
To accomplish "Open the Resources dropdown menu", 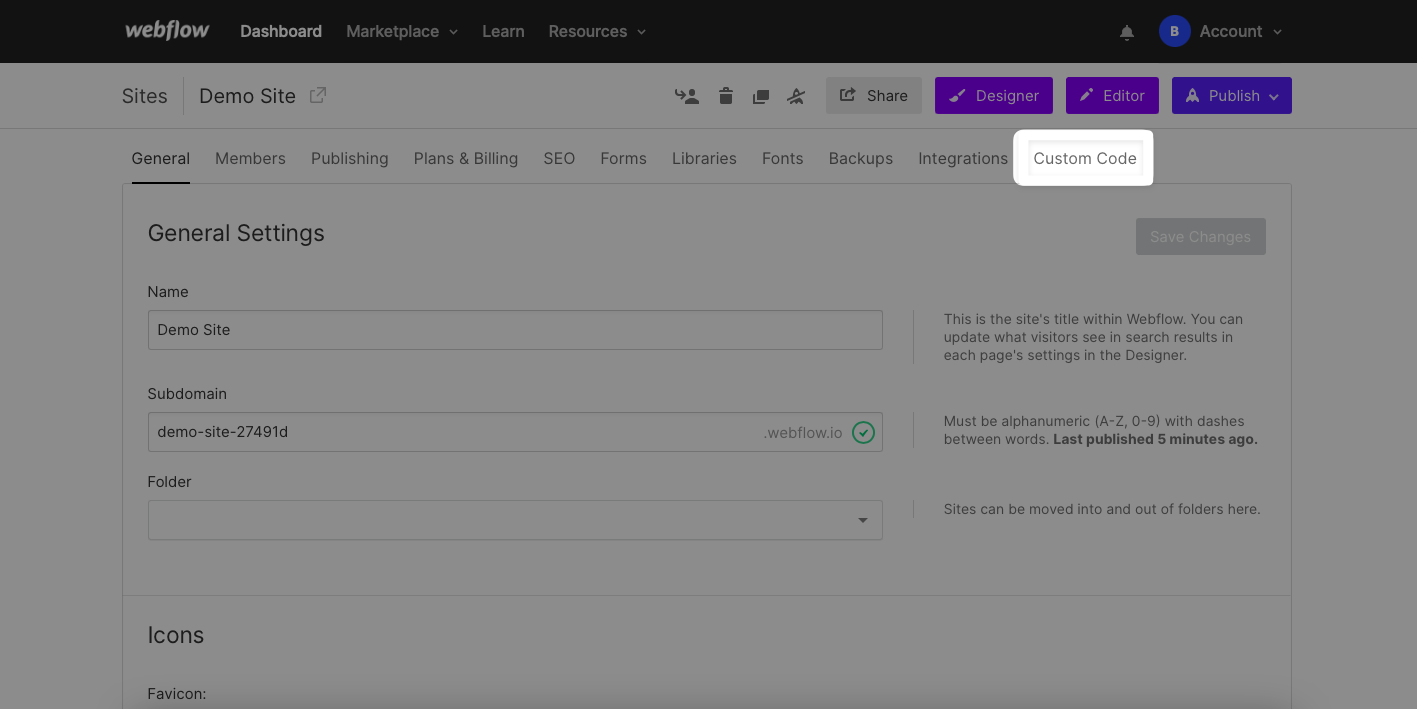I will pos(597,31).
